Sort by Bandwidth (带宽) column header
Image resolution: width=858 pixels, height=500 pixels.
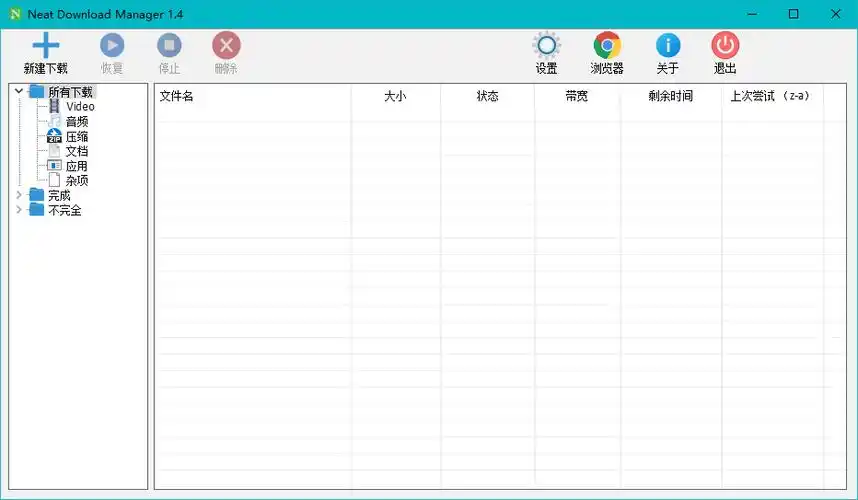(577, 96)
